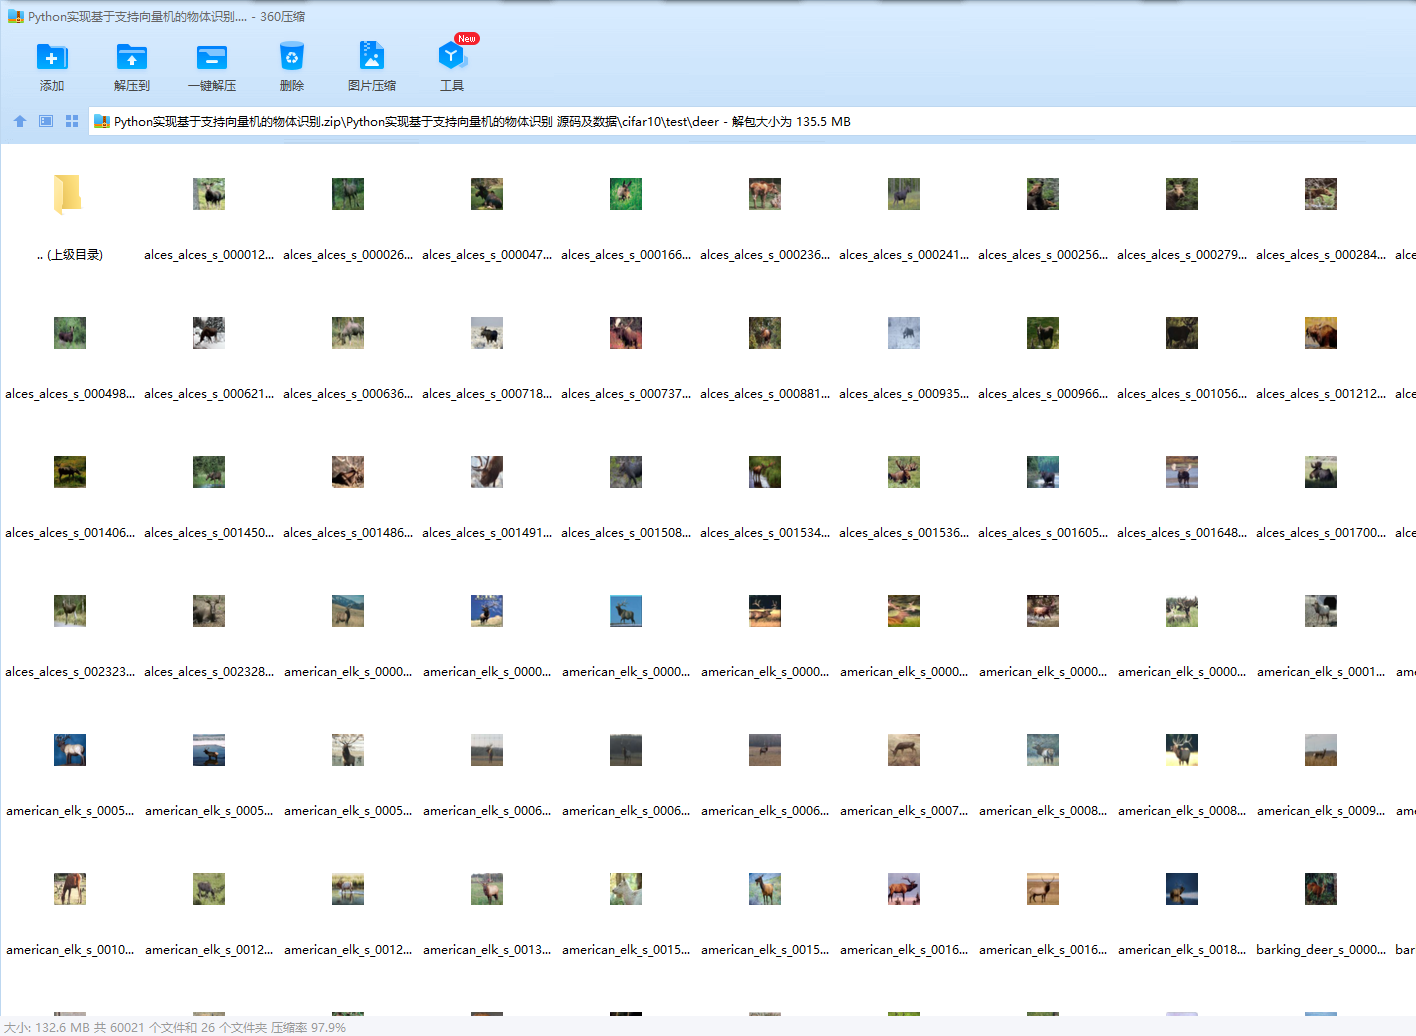Choose the alces_alces_s_000718 image thumbnail

click(487, 333)
